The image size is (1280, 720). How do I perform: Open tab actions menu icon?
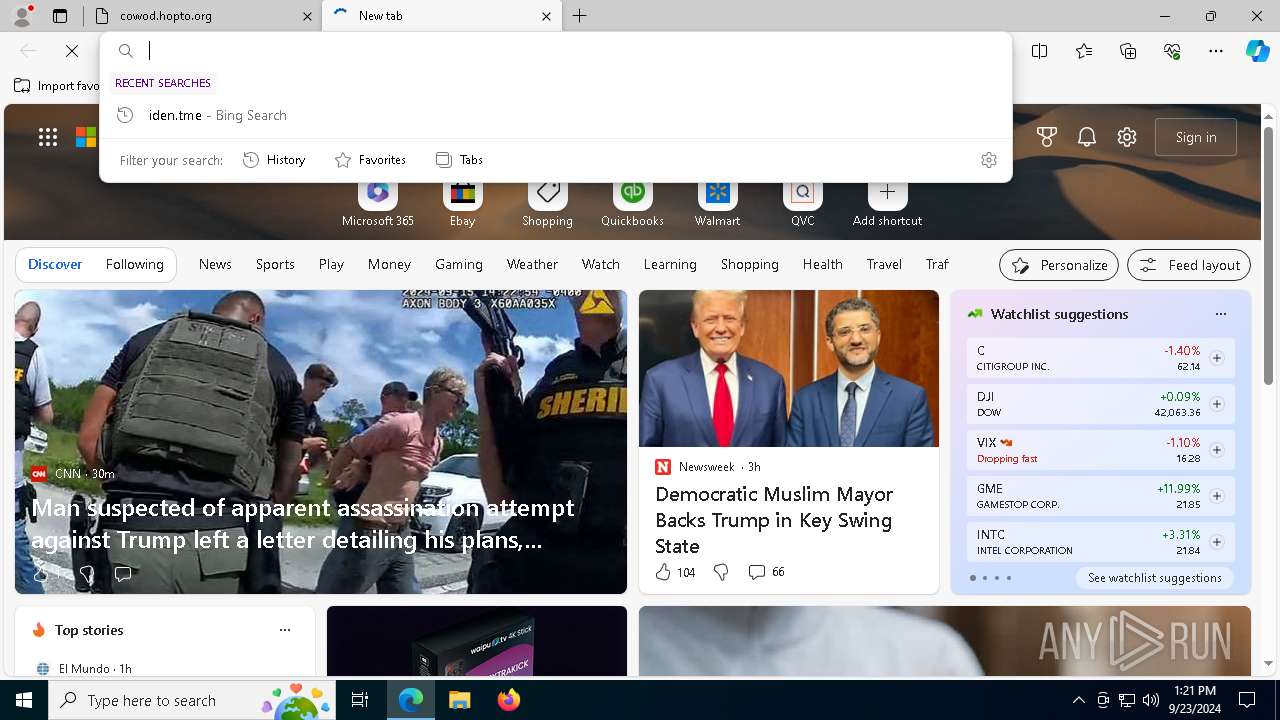[60, 16]
